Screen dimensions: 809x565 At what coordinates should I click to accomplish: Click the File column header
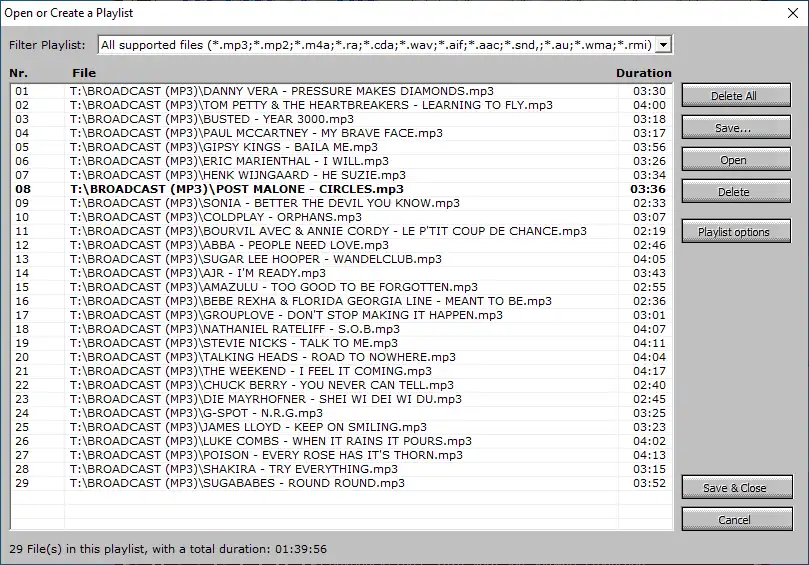click(84, 73)
